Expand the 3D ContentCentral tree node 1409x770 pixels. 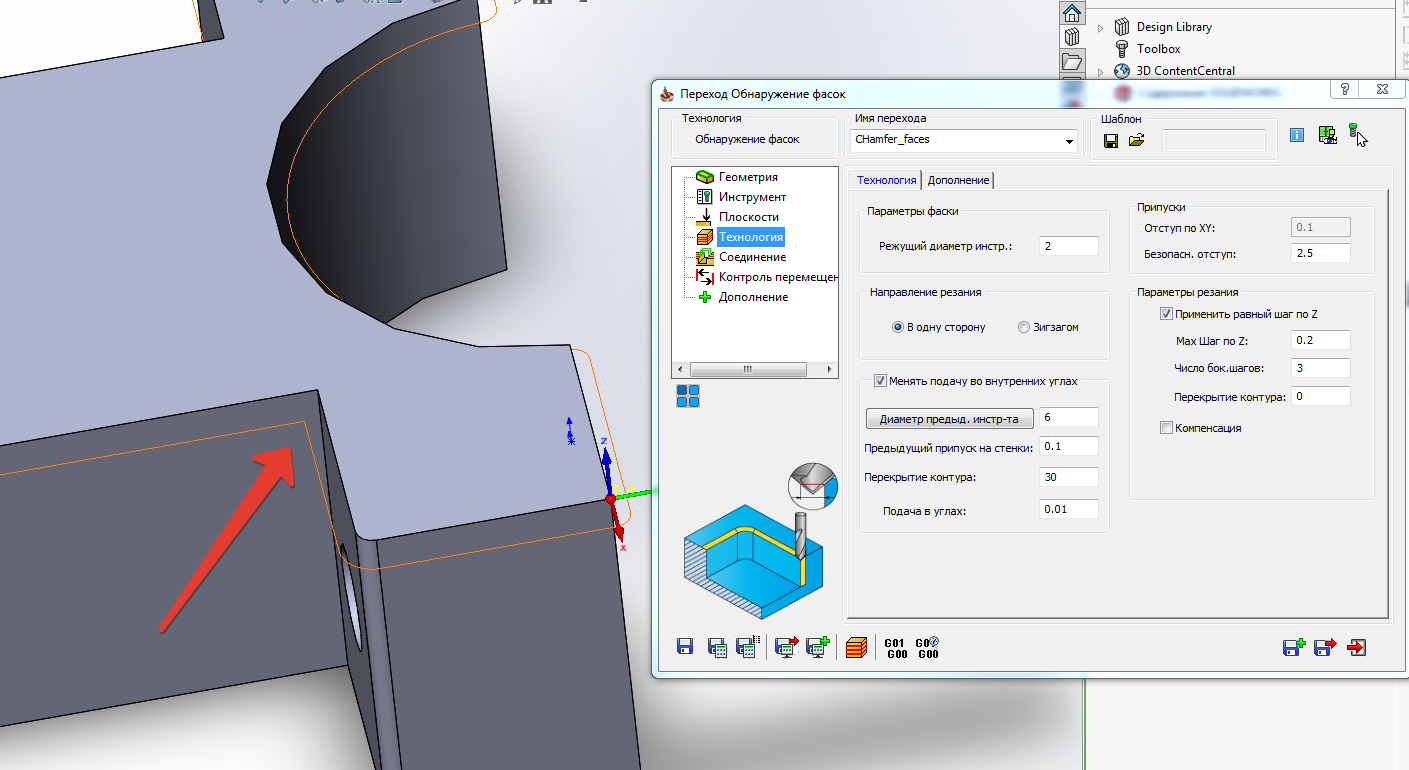pos(1100,71)
